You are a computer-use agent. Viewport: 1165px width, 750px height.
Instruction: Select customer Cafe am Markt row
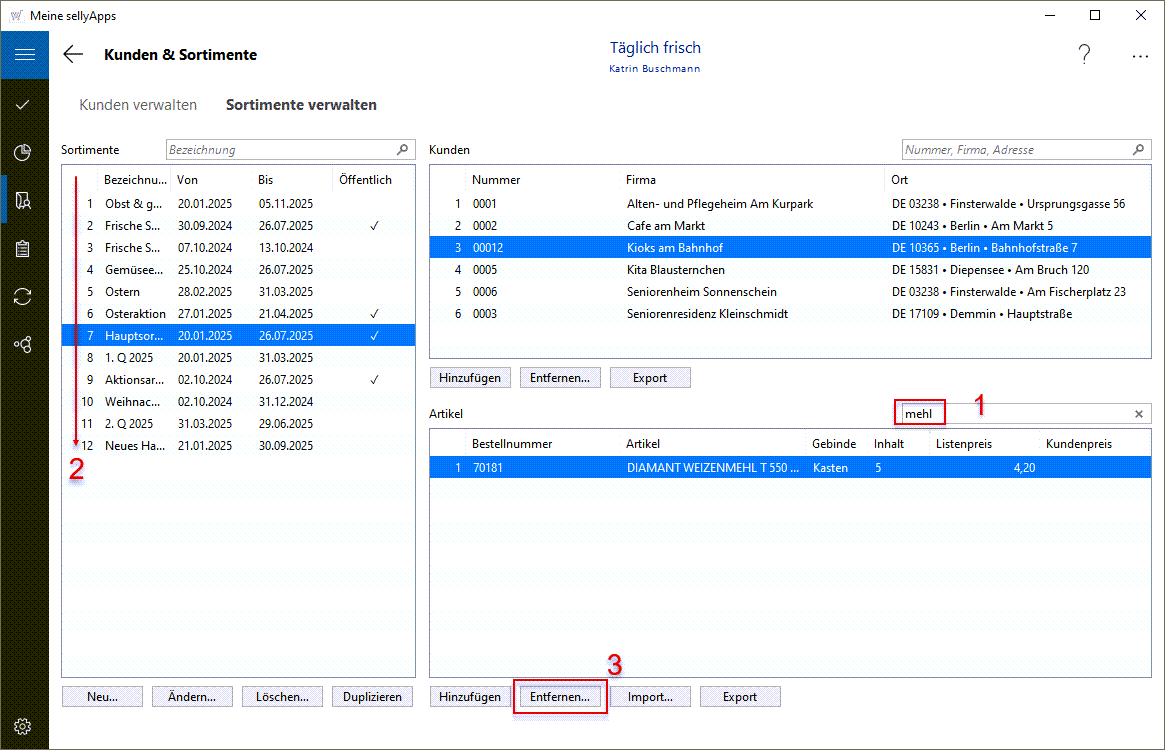[x=668, y=226]
